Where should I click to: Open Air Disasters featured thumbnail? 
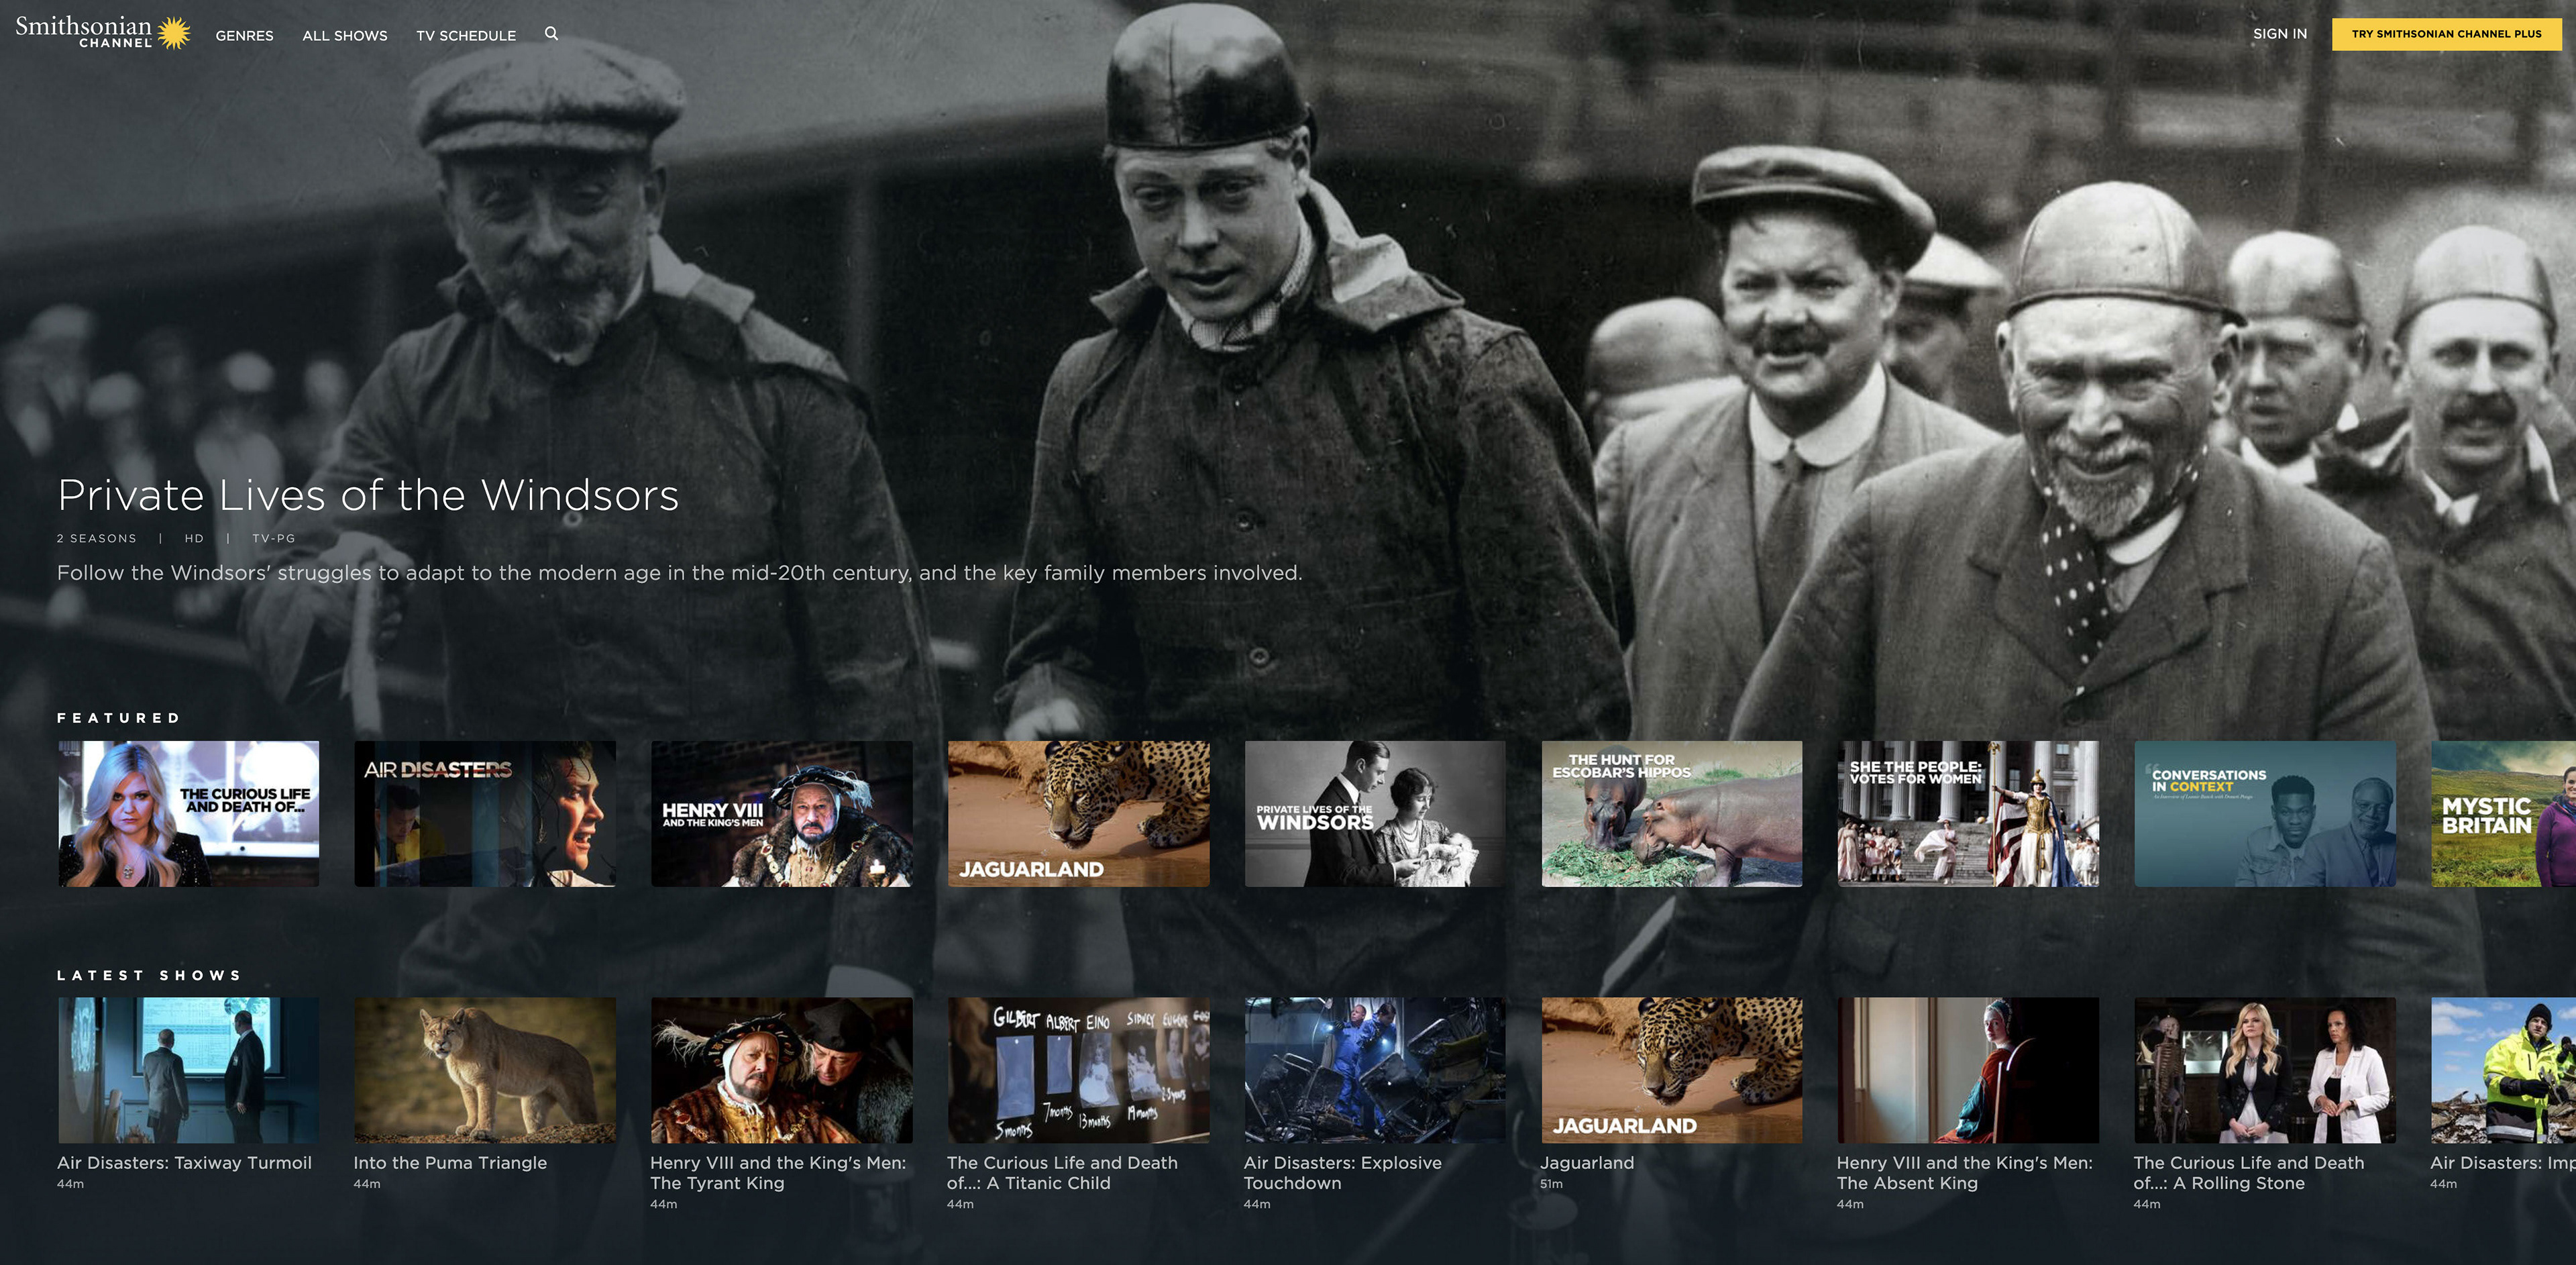click(x=485, y=813)
